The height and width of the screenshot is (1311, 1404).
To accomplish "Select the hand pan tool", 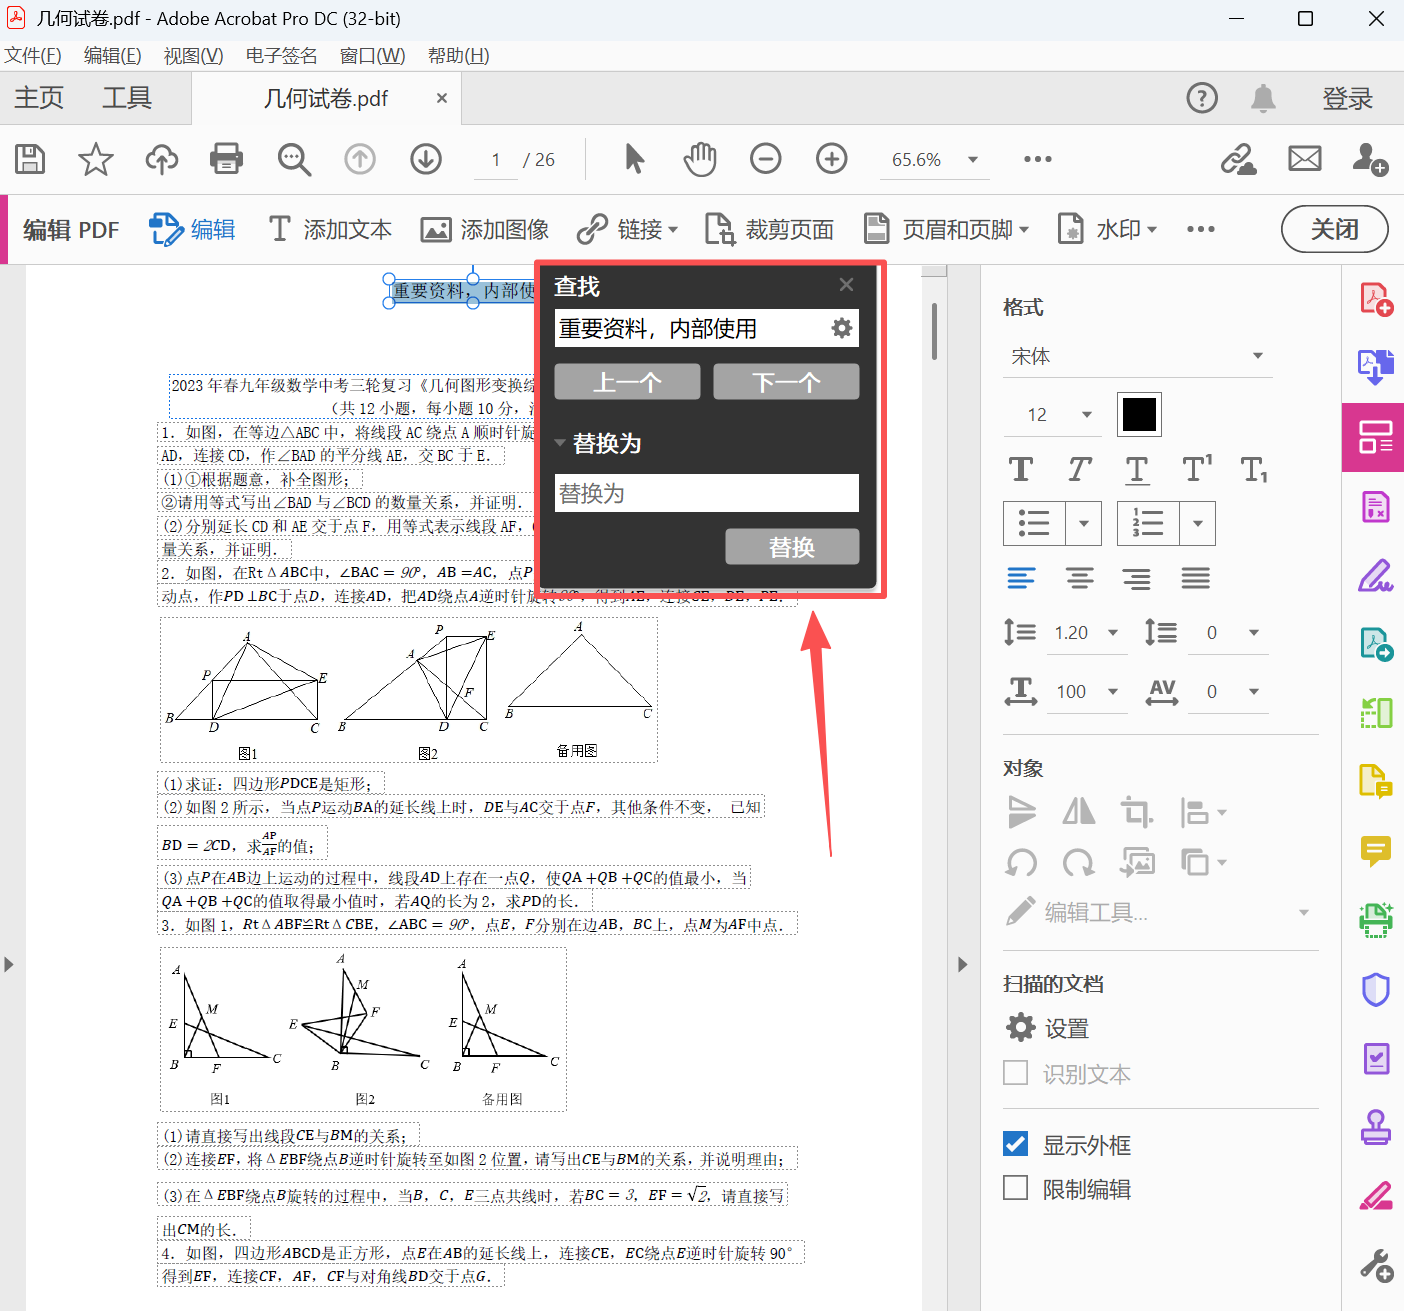I will [x=700, y=159].
